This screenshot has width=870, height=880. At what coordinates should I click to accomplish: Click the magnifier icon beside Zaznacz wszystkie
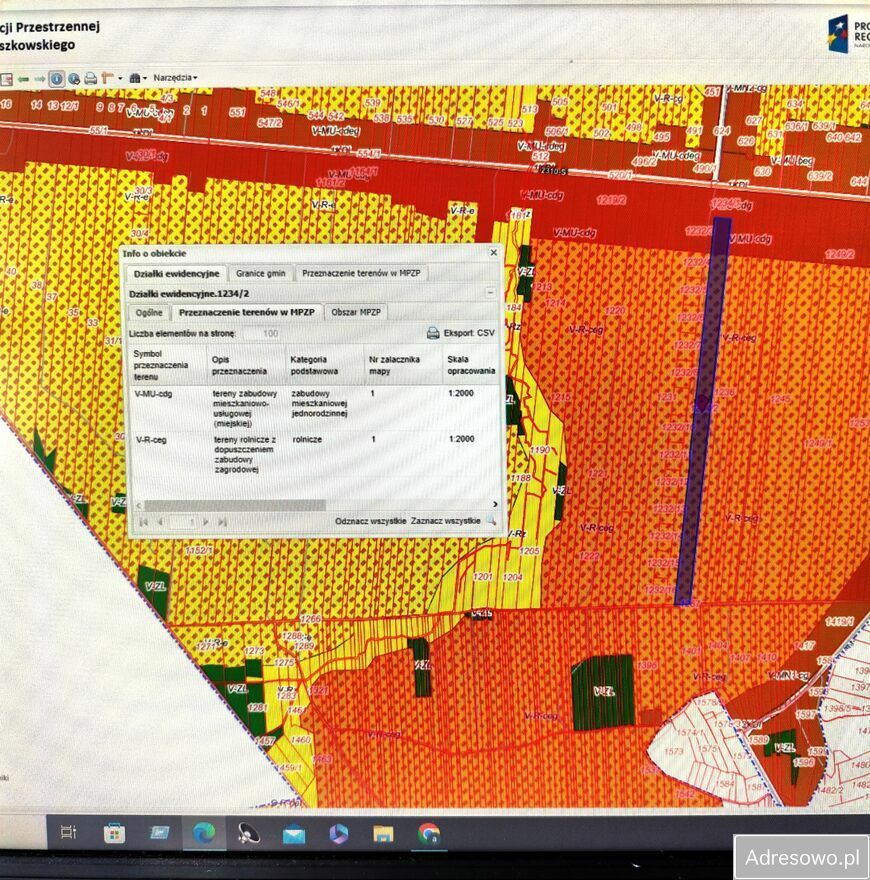coord(491,521)
